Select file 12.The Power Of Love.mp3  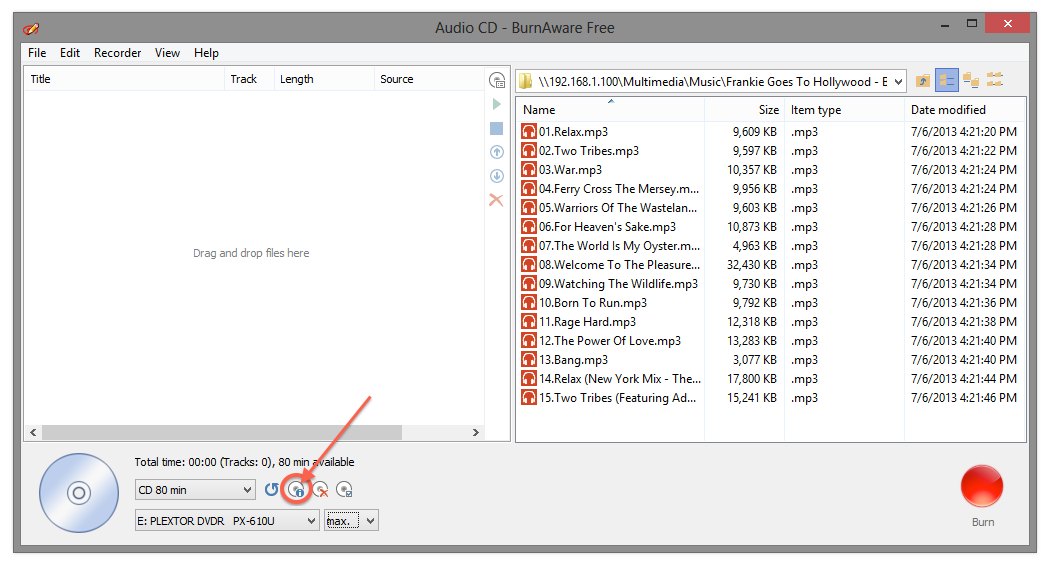pos(610,341)
